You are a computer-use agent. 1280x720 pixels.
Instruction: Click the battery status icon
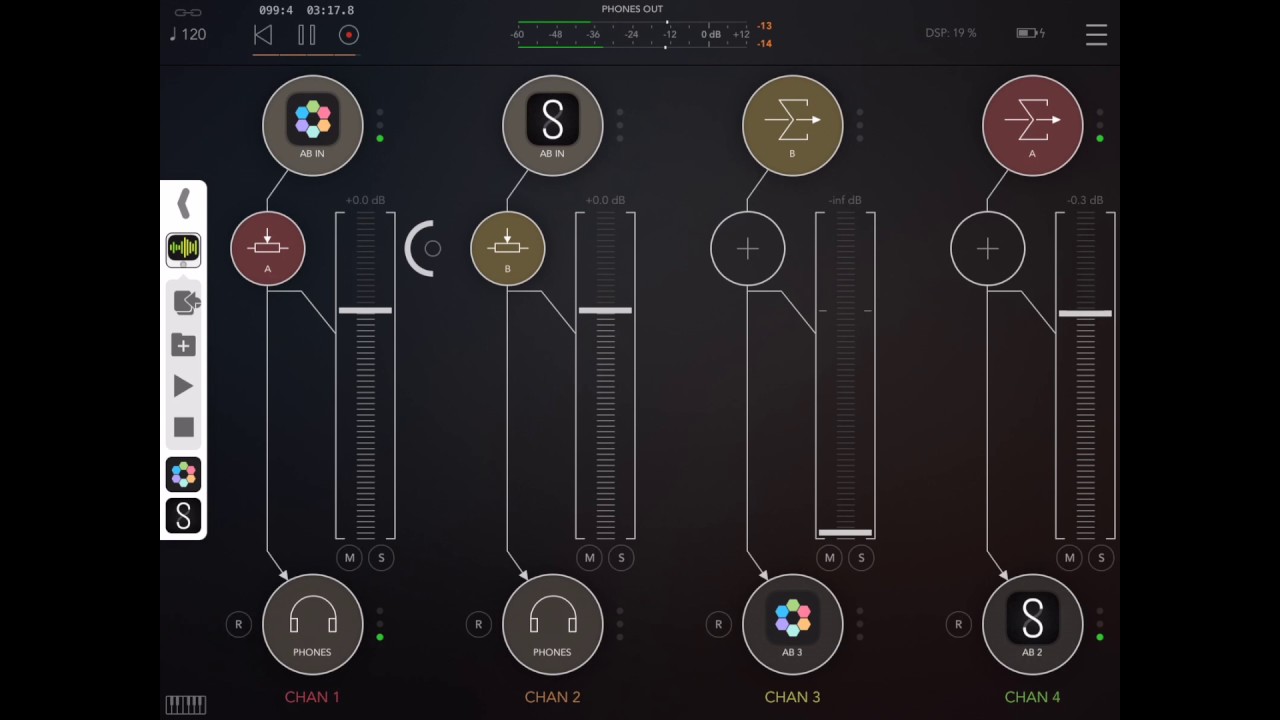click(1030, 33)
